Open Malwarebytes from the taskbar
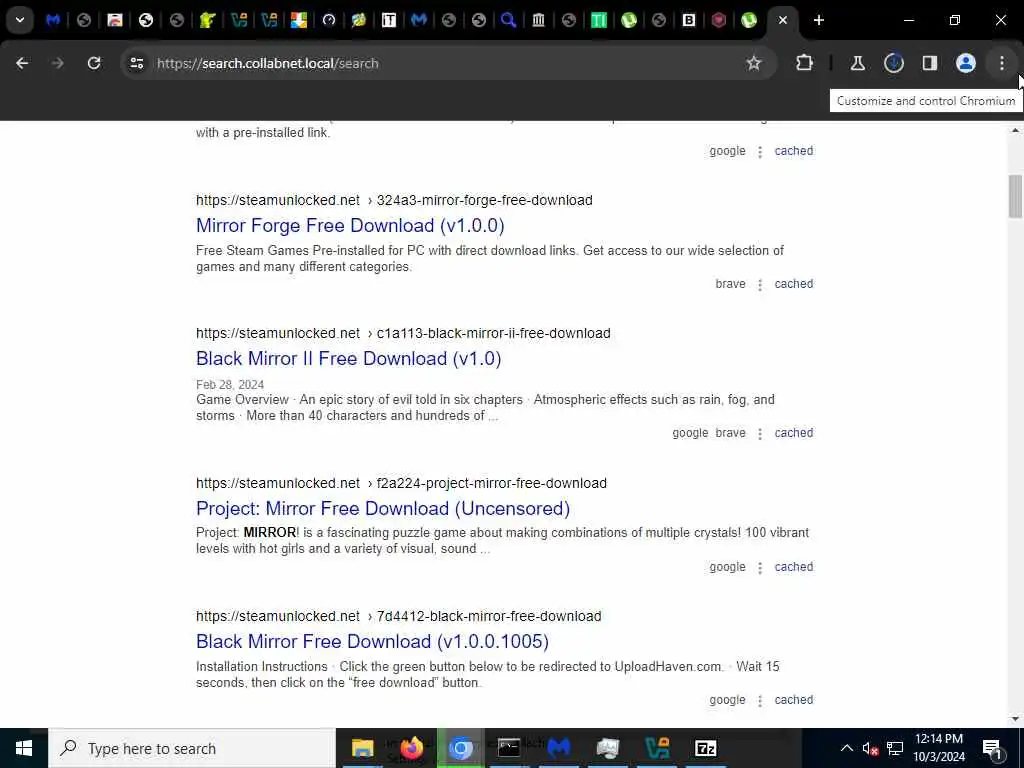 pyautogui.click(x=558, y=748)
